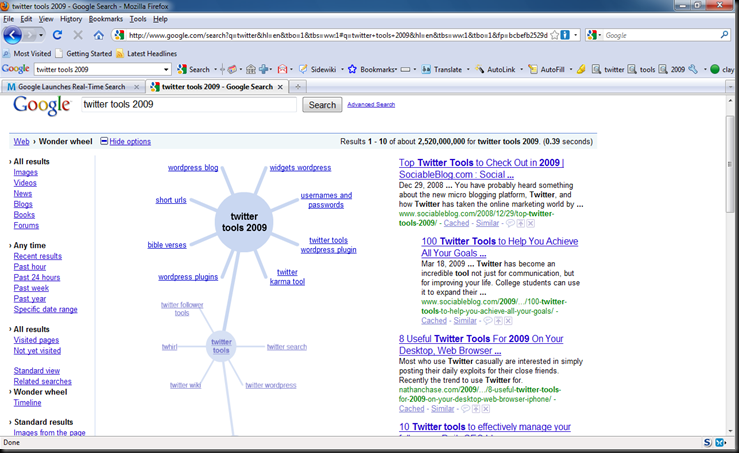
Task: Close the 'twitter tools 2009' tab
Action: [x=280, y=87]
